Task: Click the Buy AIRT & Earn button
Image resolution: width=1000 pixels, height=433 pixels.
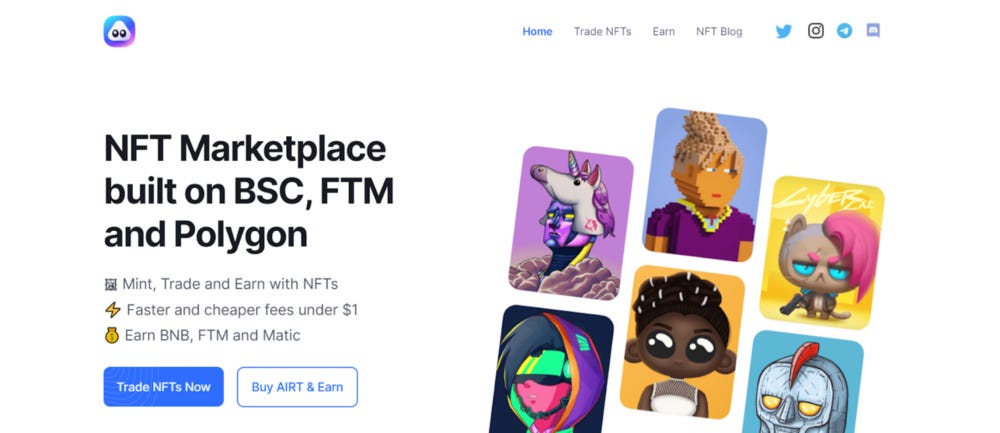Action: pyautogui.click(x=297, y=386)
